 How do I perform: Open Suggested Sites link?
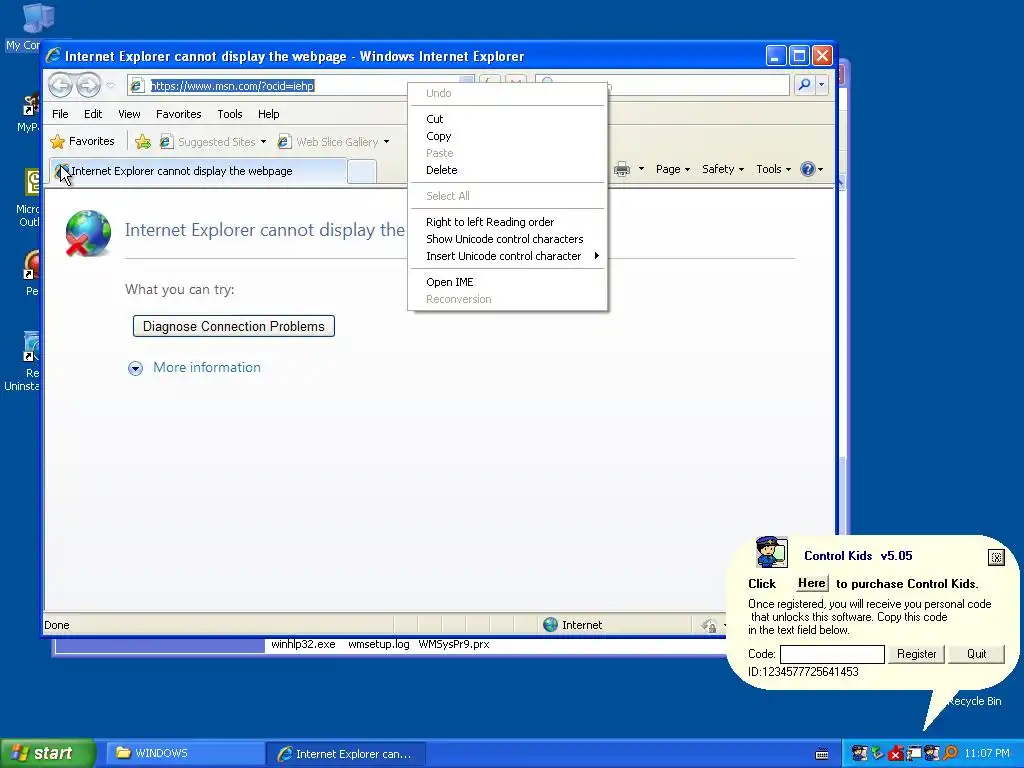coord(208,142)
